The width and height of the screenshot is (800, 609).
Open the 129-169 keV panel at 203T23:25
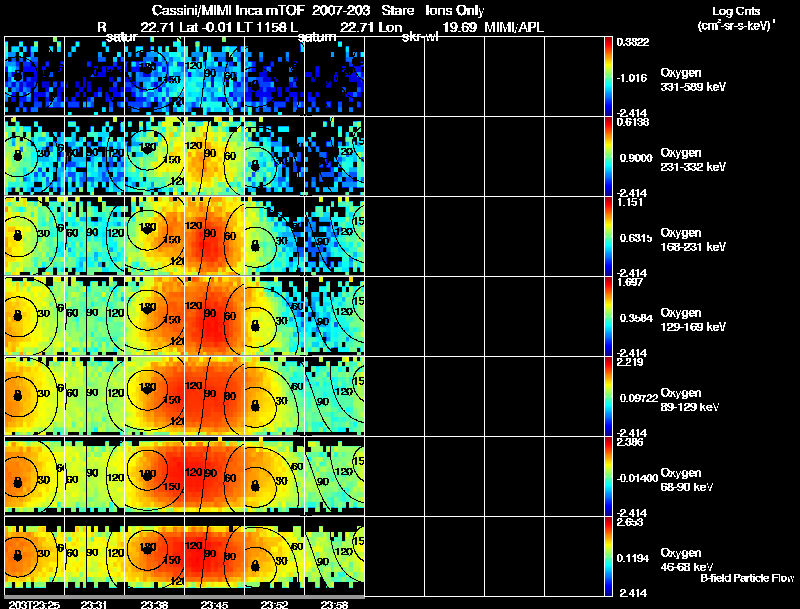35,316
